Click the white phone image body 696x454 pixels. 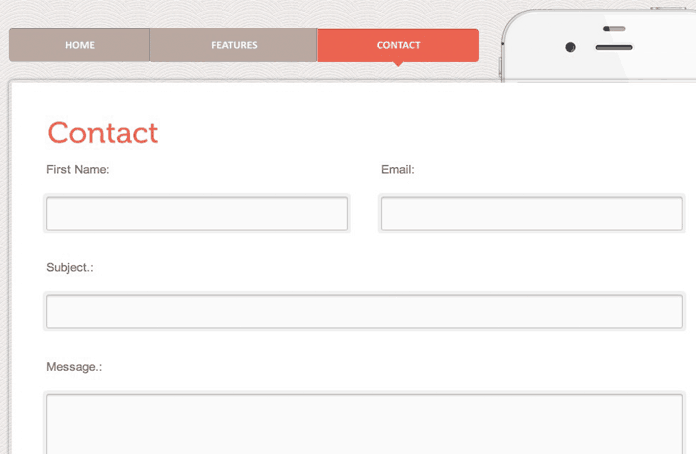(599, 46)
